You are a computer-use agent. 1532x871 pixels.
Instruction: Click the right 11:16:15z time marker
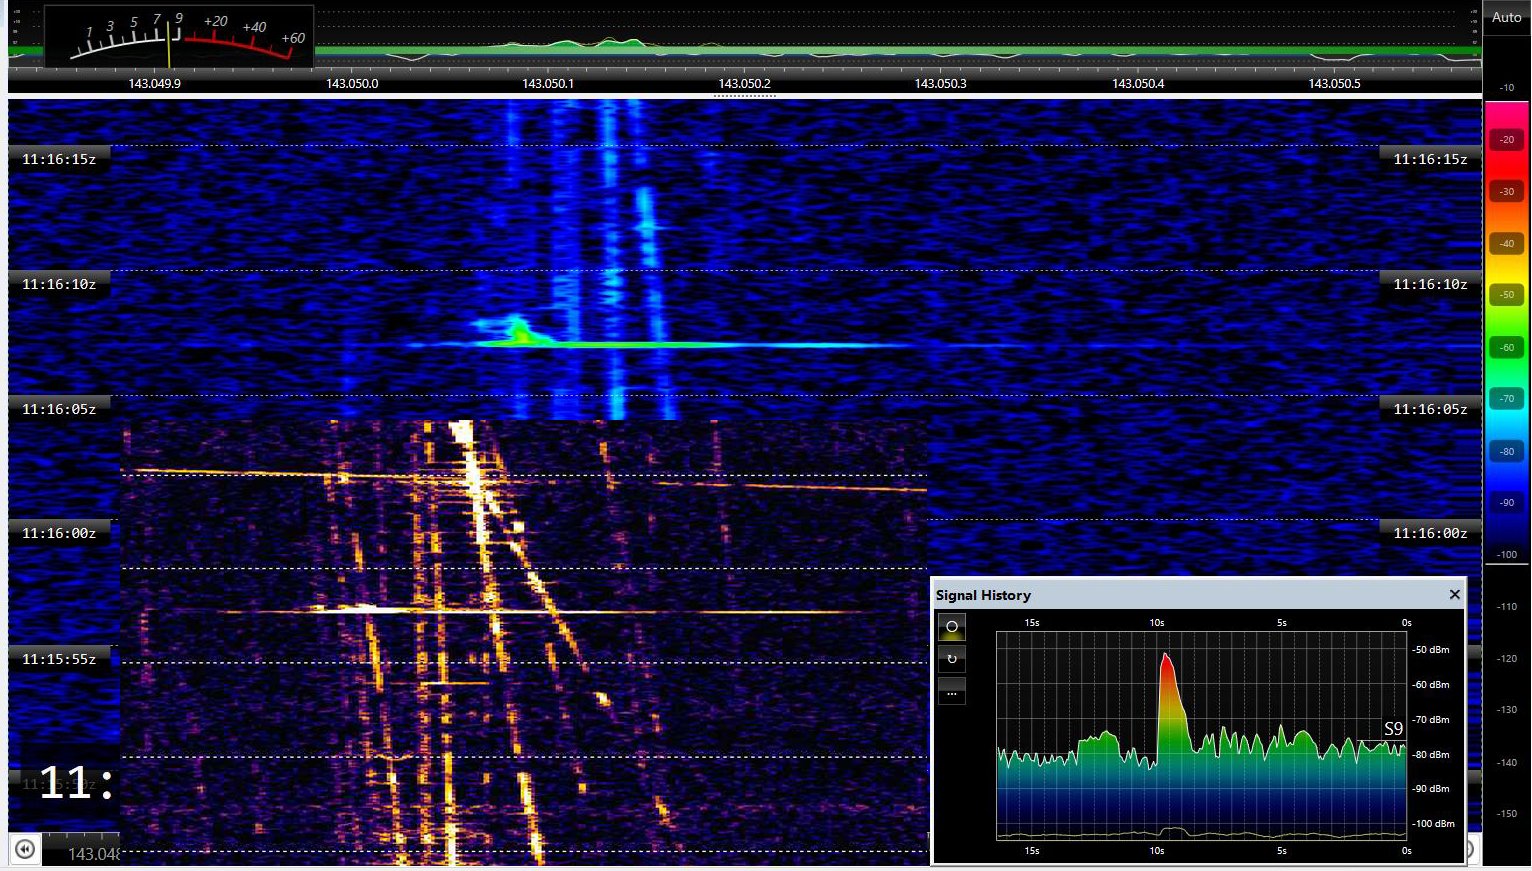coord(1430,159)
